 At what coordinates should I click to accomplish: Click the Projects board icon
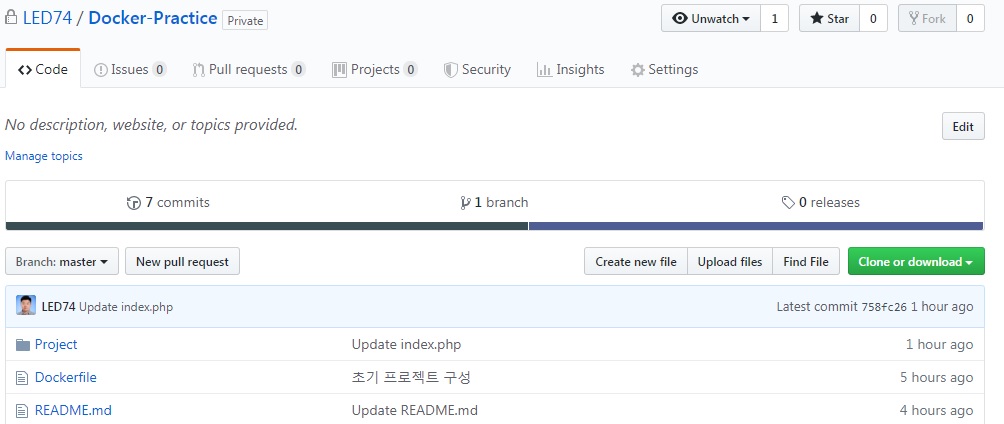[339, 70]
